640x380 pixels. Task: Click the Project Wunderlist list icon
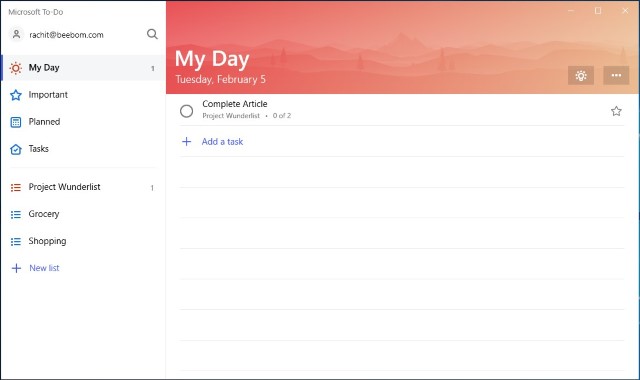point(16,187)
